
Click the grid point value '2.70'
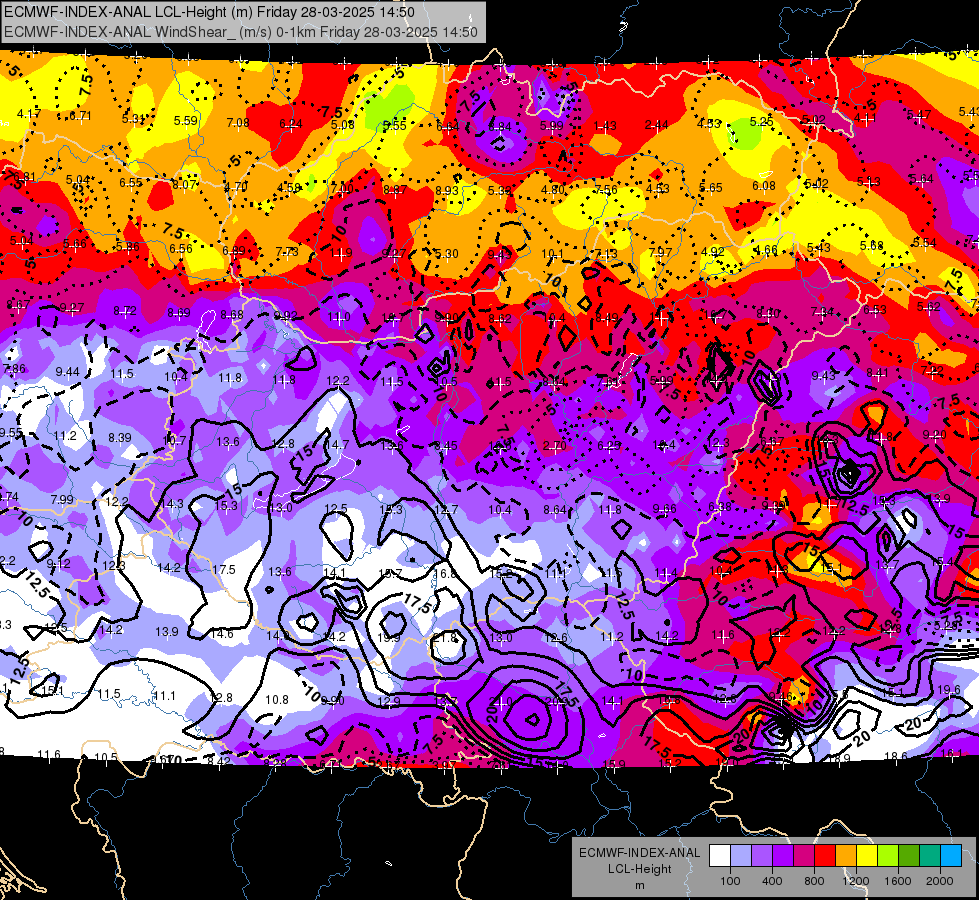[554, 445]
